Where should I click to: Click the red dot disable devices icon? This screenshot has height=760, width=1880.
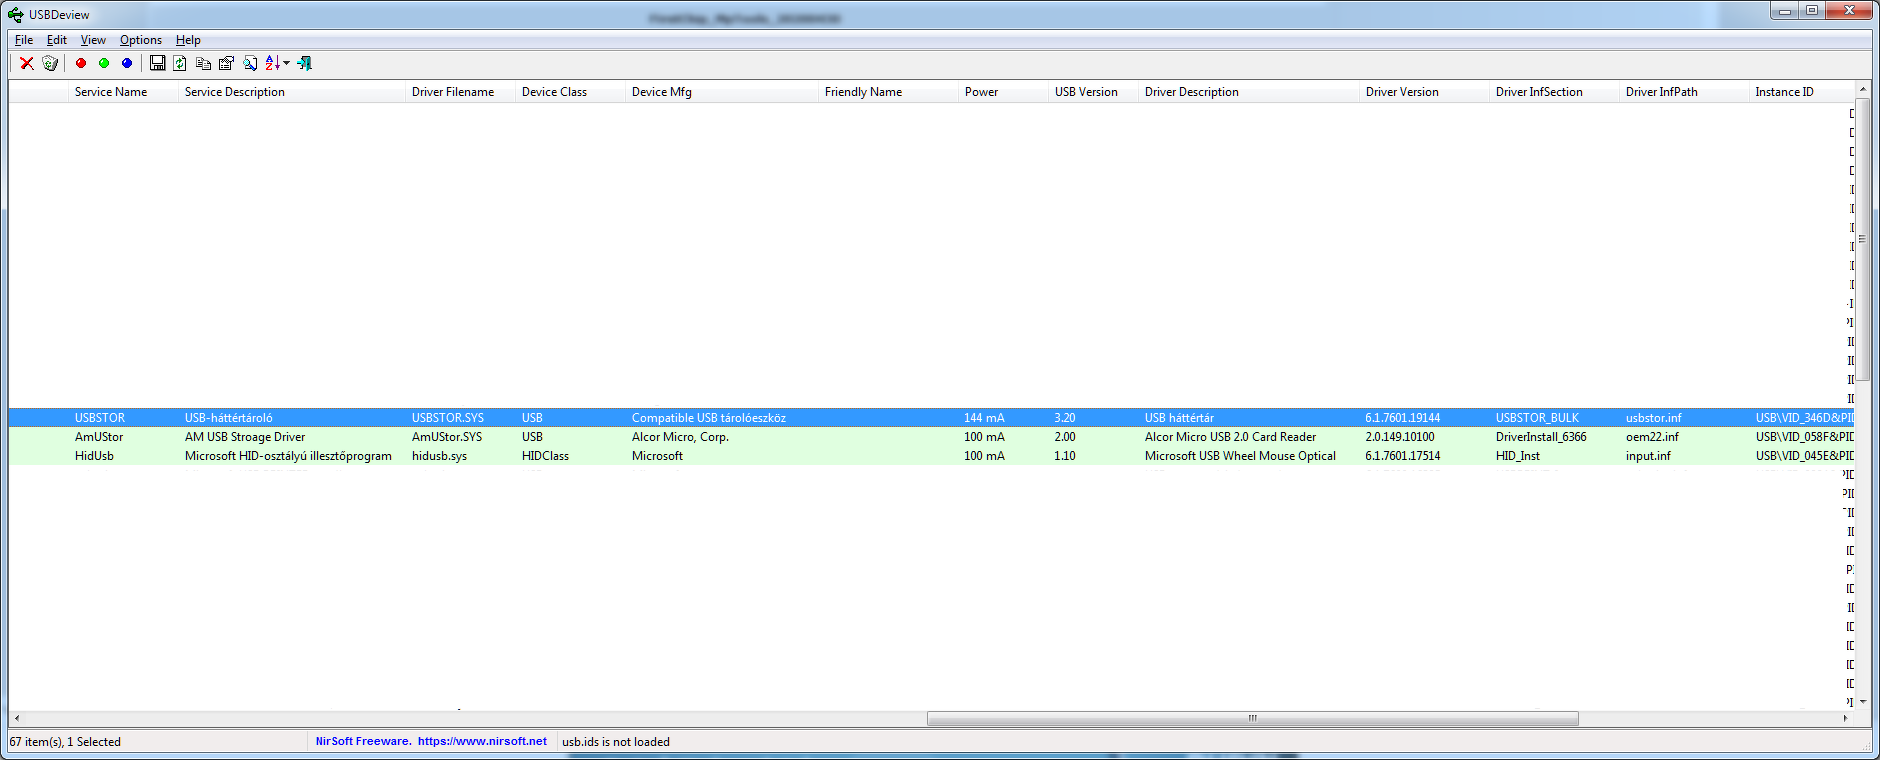pos(81,63)
